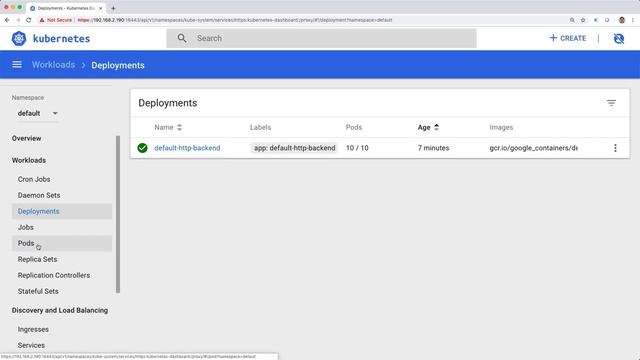The image size is (640, 360).
Task: Click the browser address bar URL
Action: [235, 20]
